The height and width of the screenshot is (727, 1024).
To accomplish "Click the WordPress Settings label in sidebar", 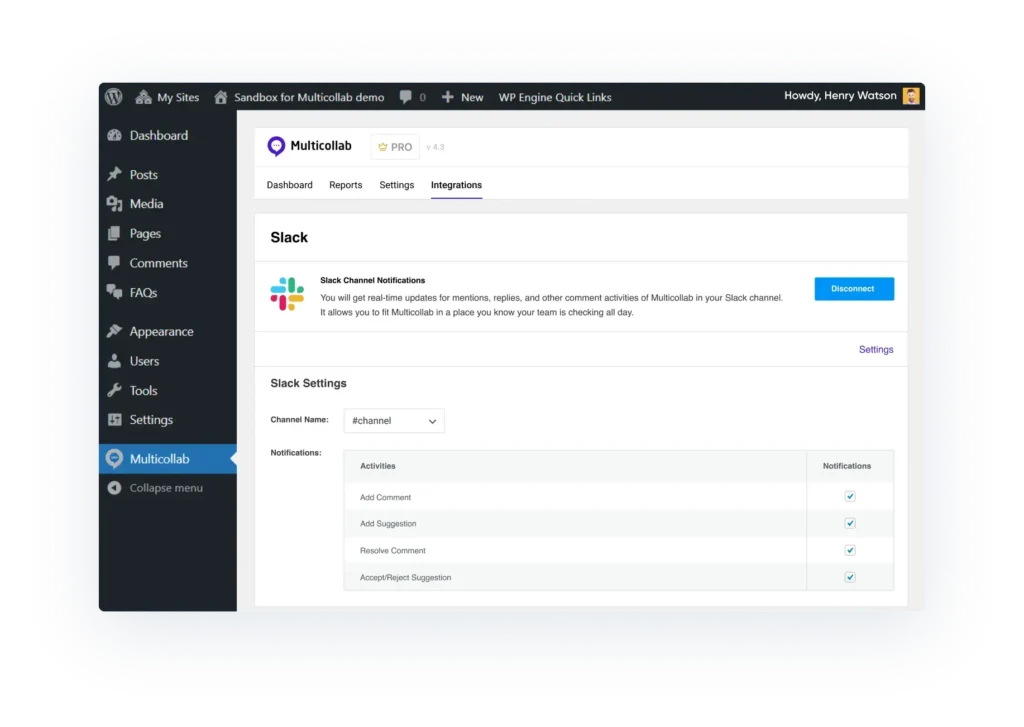I will [x=151, y=419].
